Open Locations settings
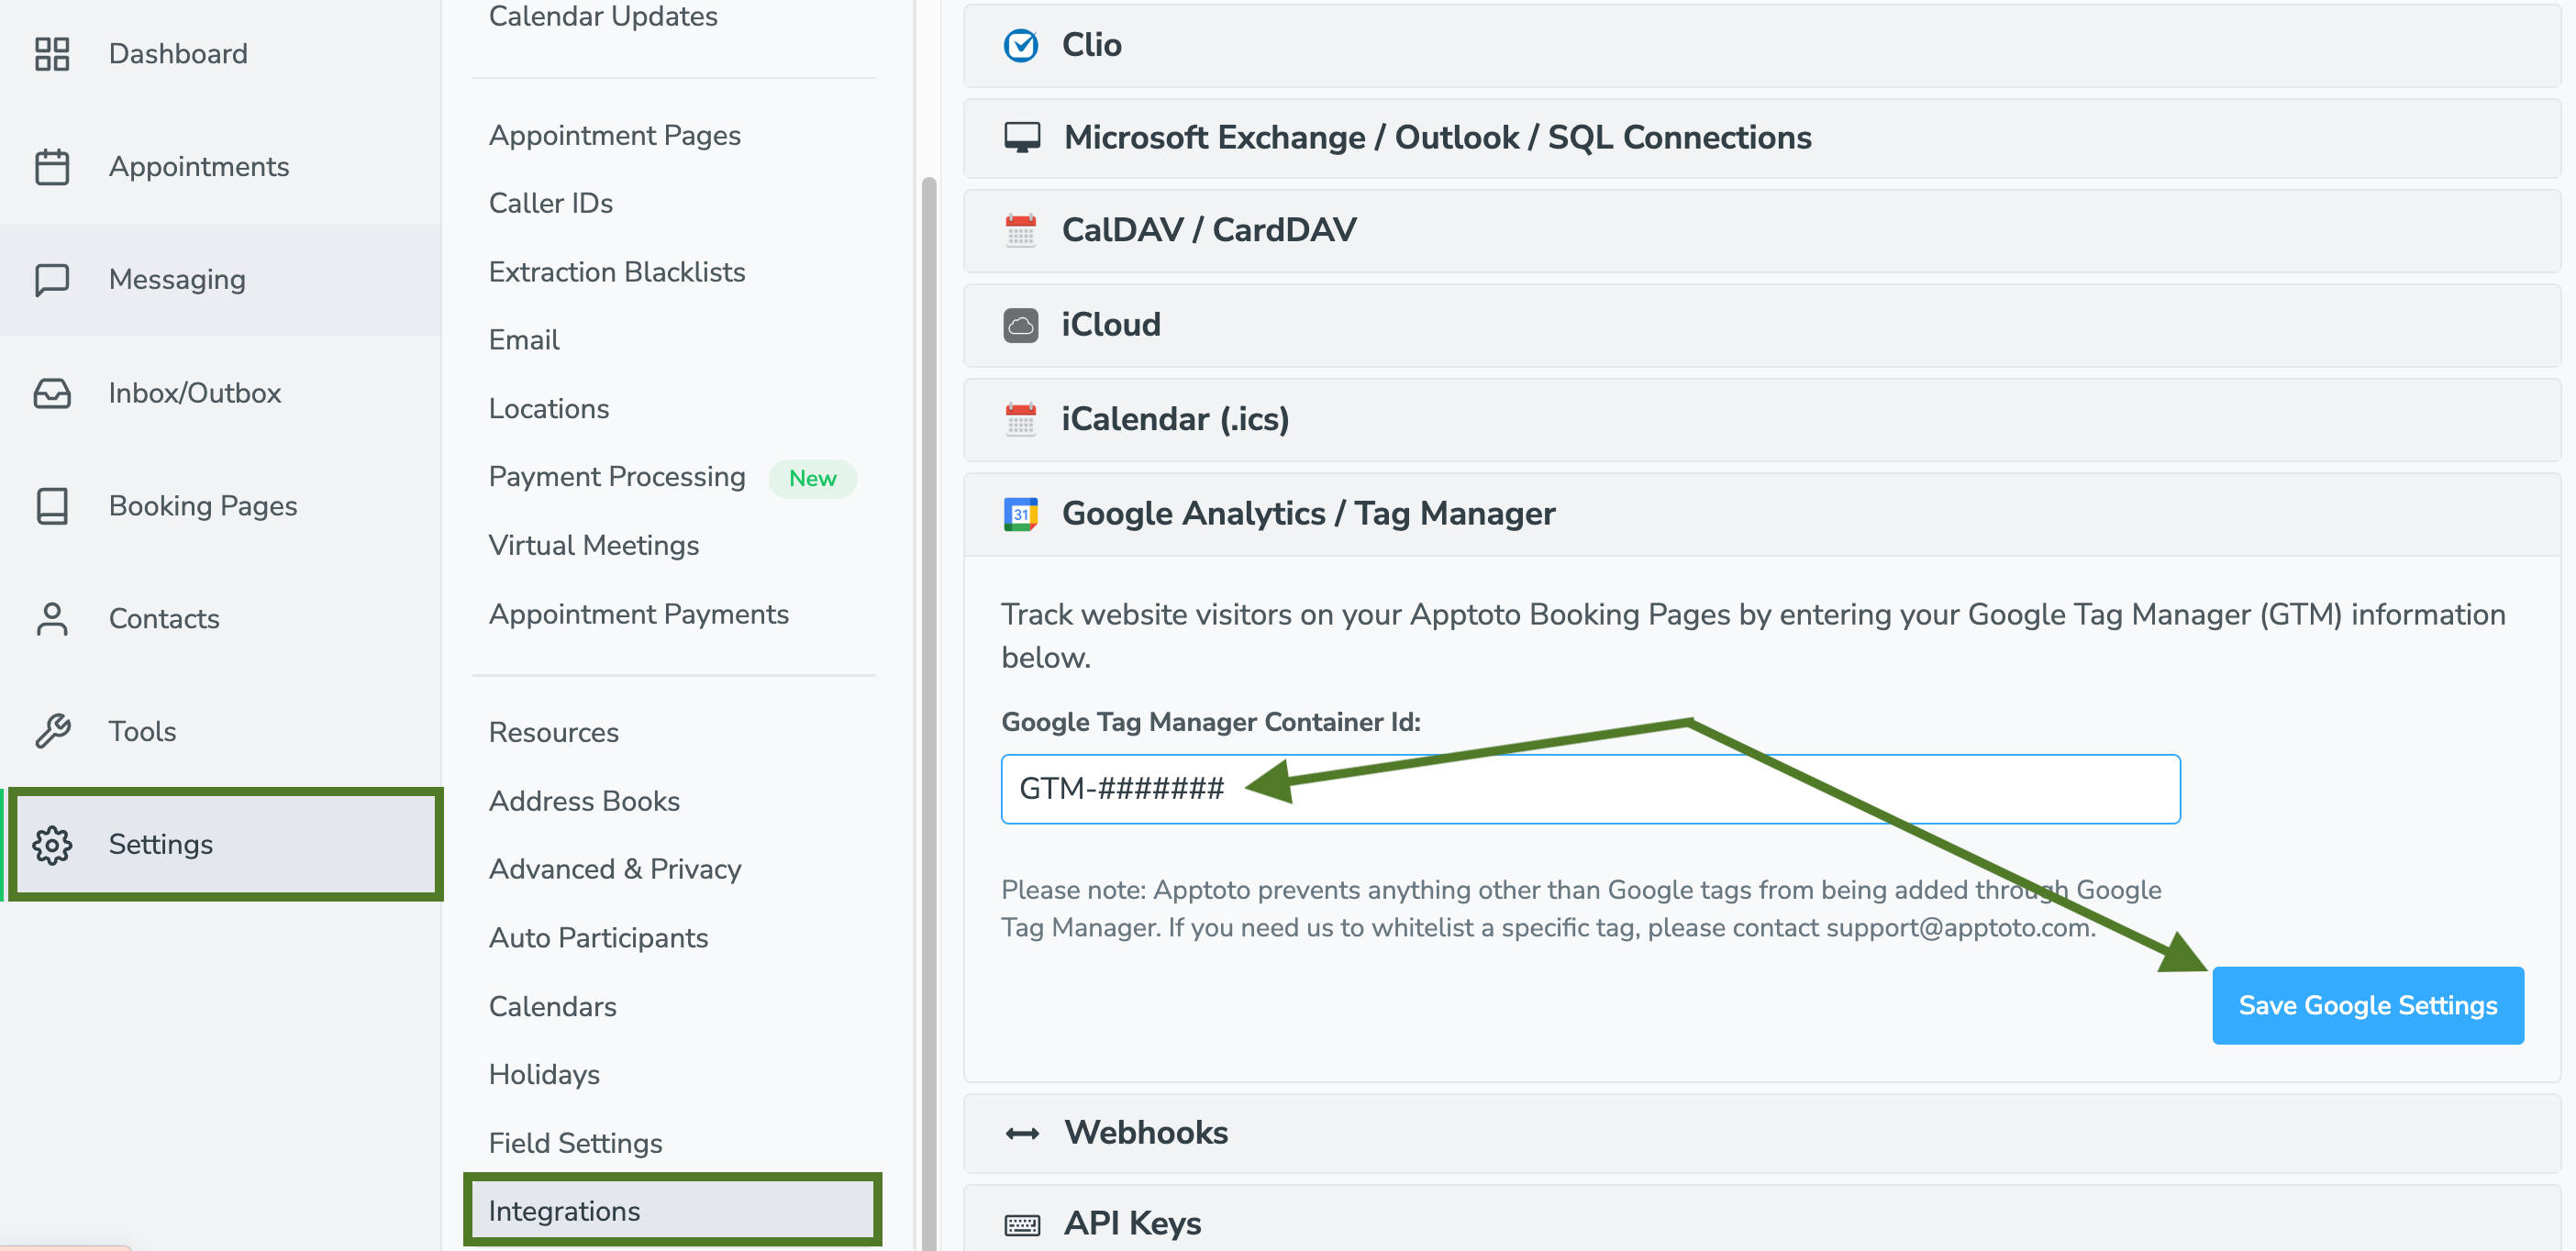This screenshot has width=2576, height=1251. (x=549, y=409)
